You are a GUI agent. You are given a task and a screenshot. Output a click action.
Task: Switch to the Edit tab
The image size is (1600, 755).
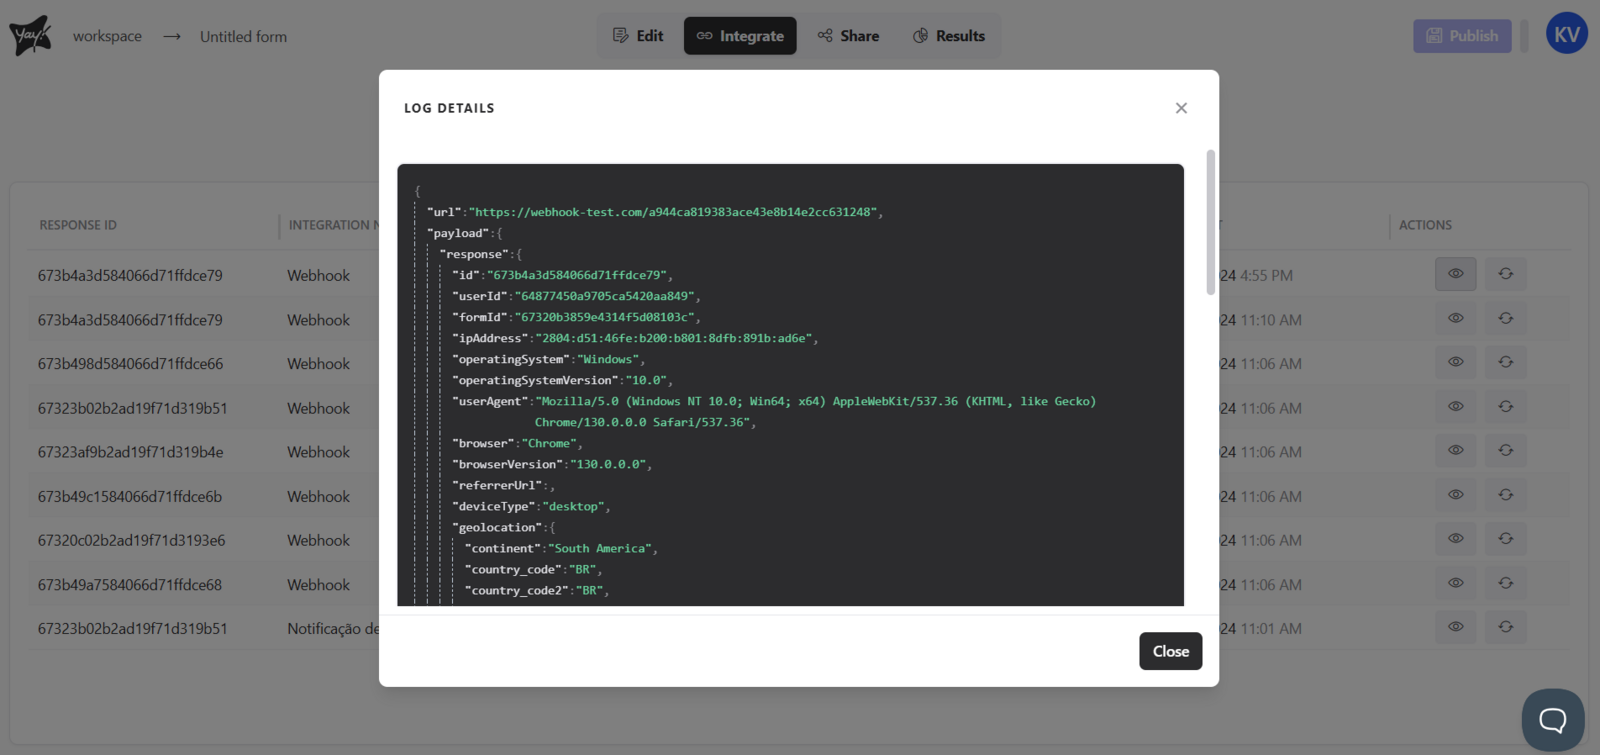pyautogui.click(x=638, y=36)
